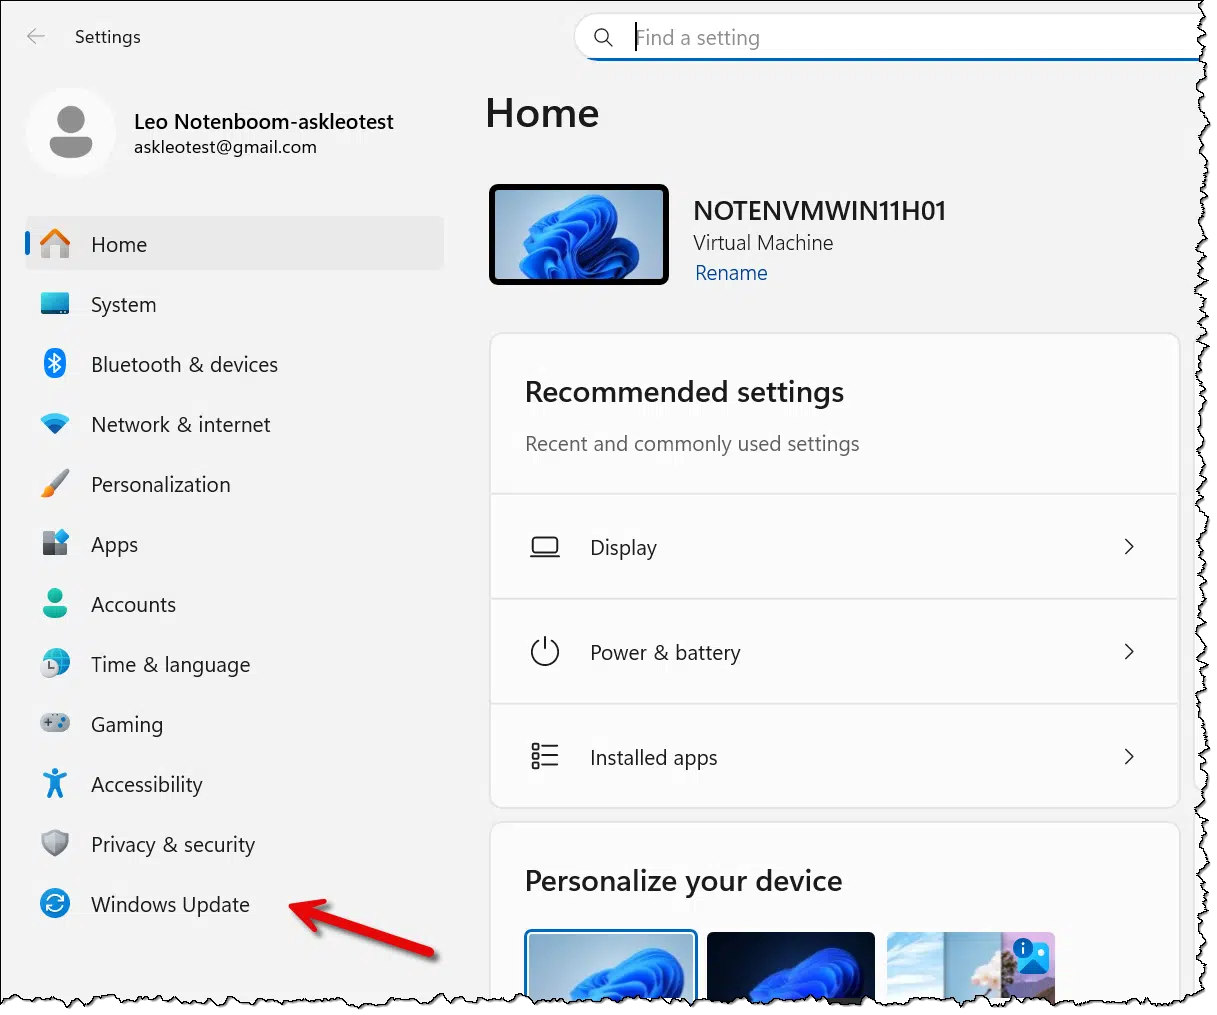Expand the Display row chevron
Viewport: 1217px width, 1015px height.
coord(1129,547)
